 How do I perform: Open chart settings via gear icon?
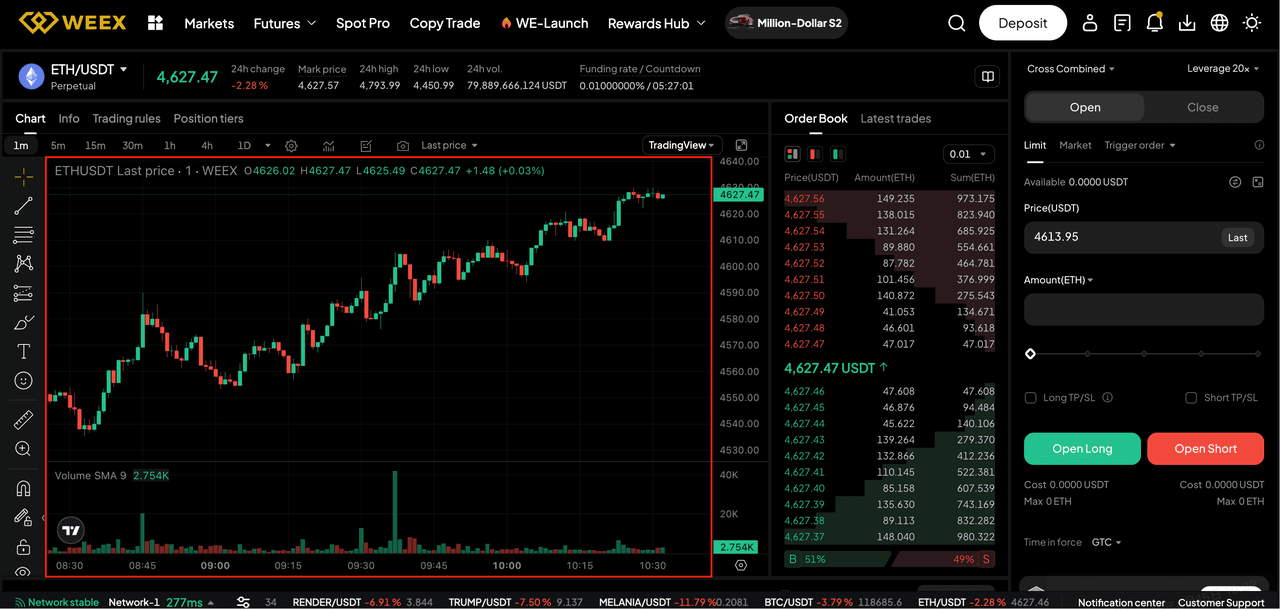(291, 145)
